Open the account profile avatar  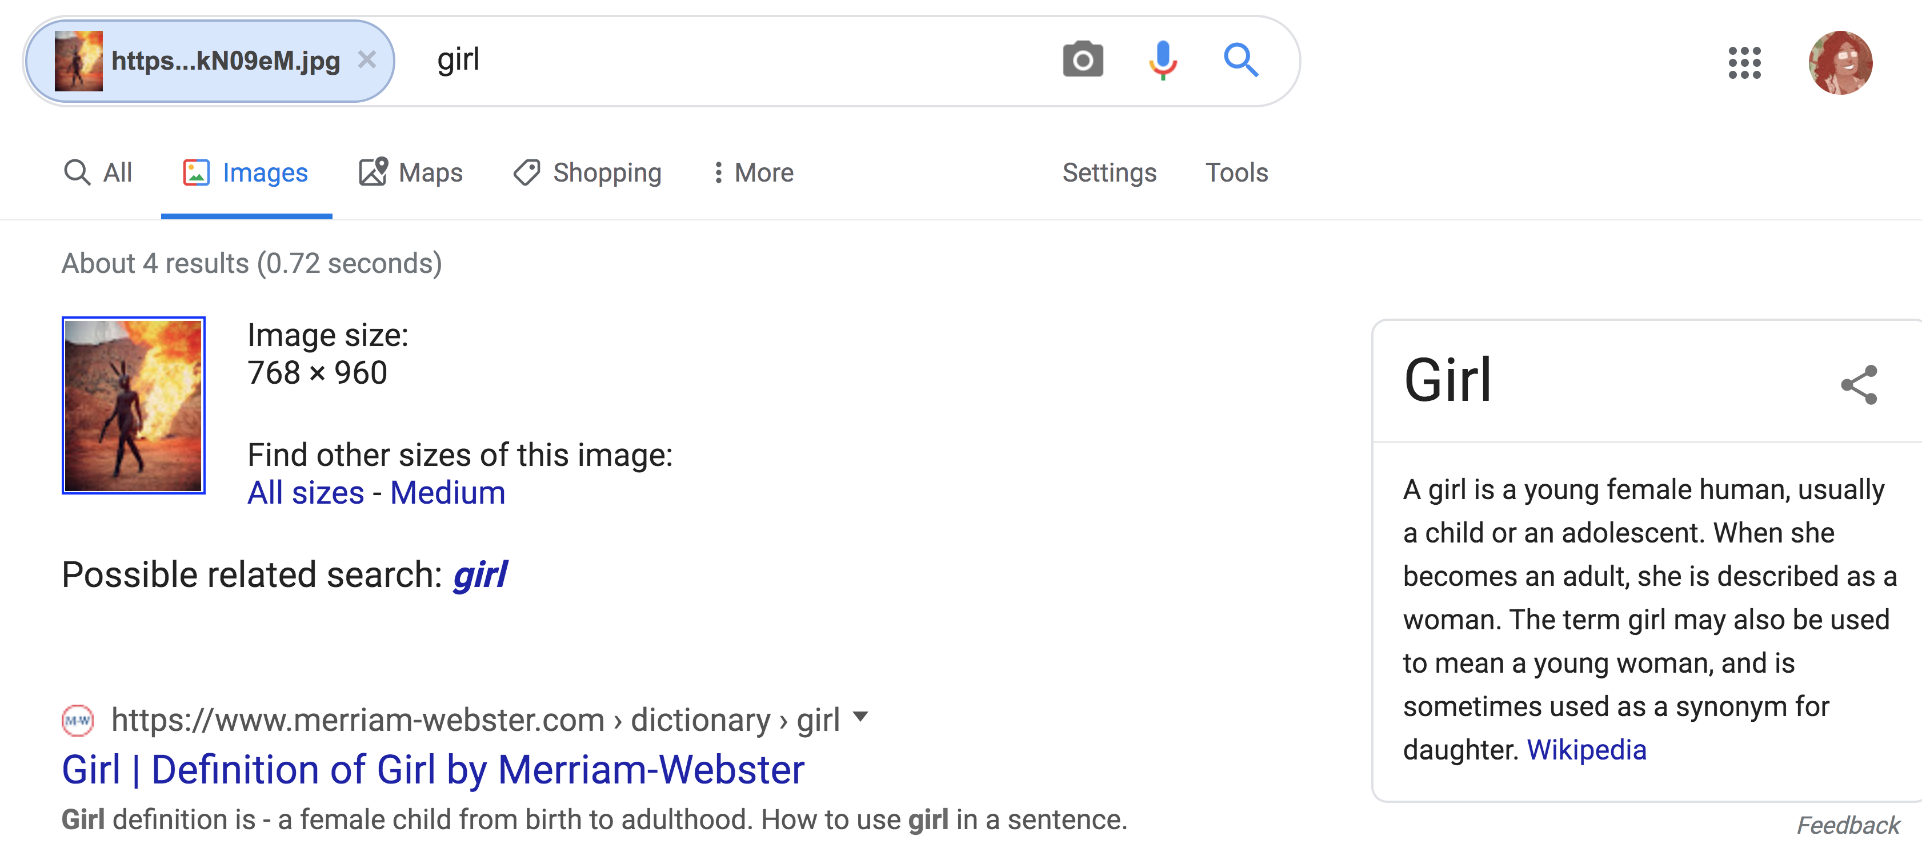tap(1840, 62)
